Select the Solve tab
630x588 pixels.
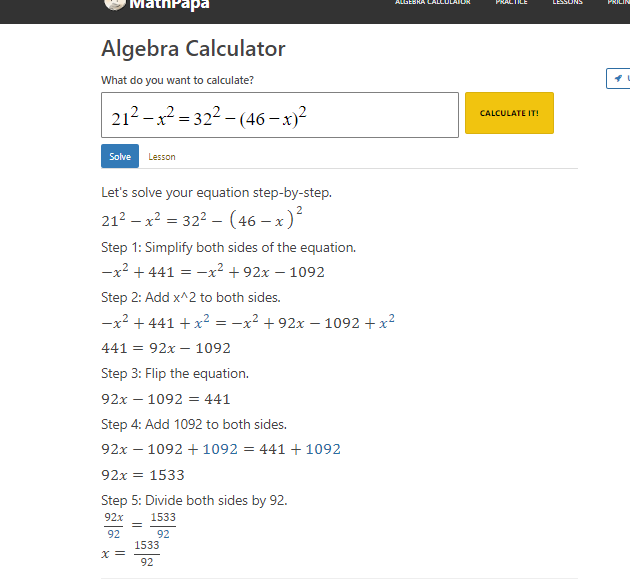[120, 156]
